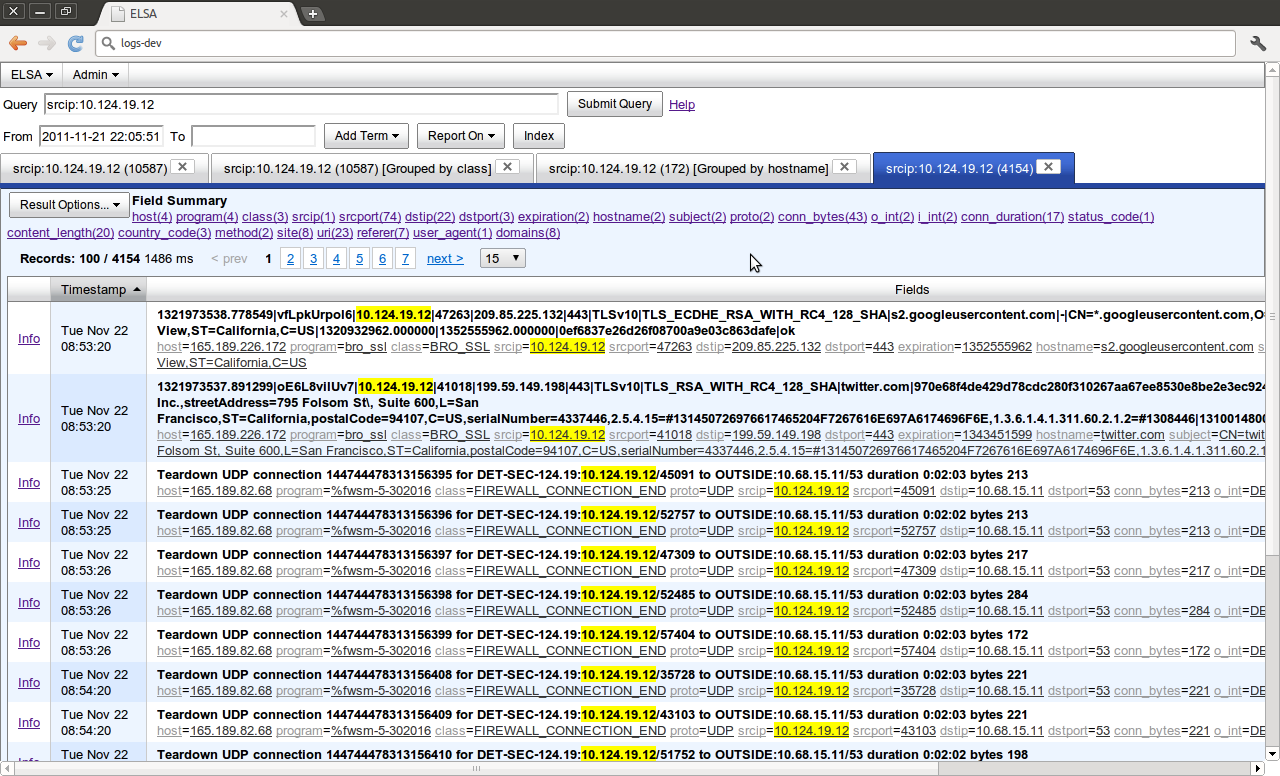This screenshot has width=1280, height=776.
Task: Jump to results page 7
Action: coord(405,258)
